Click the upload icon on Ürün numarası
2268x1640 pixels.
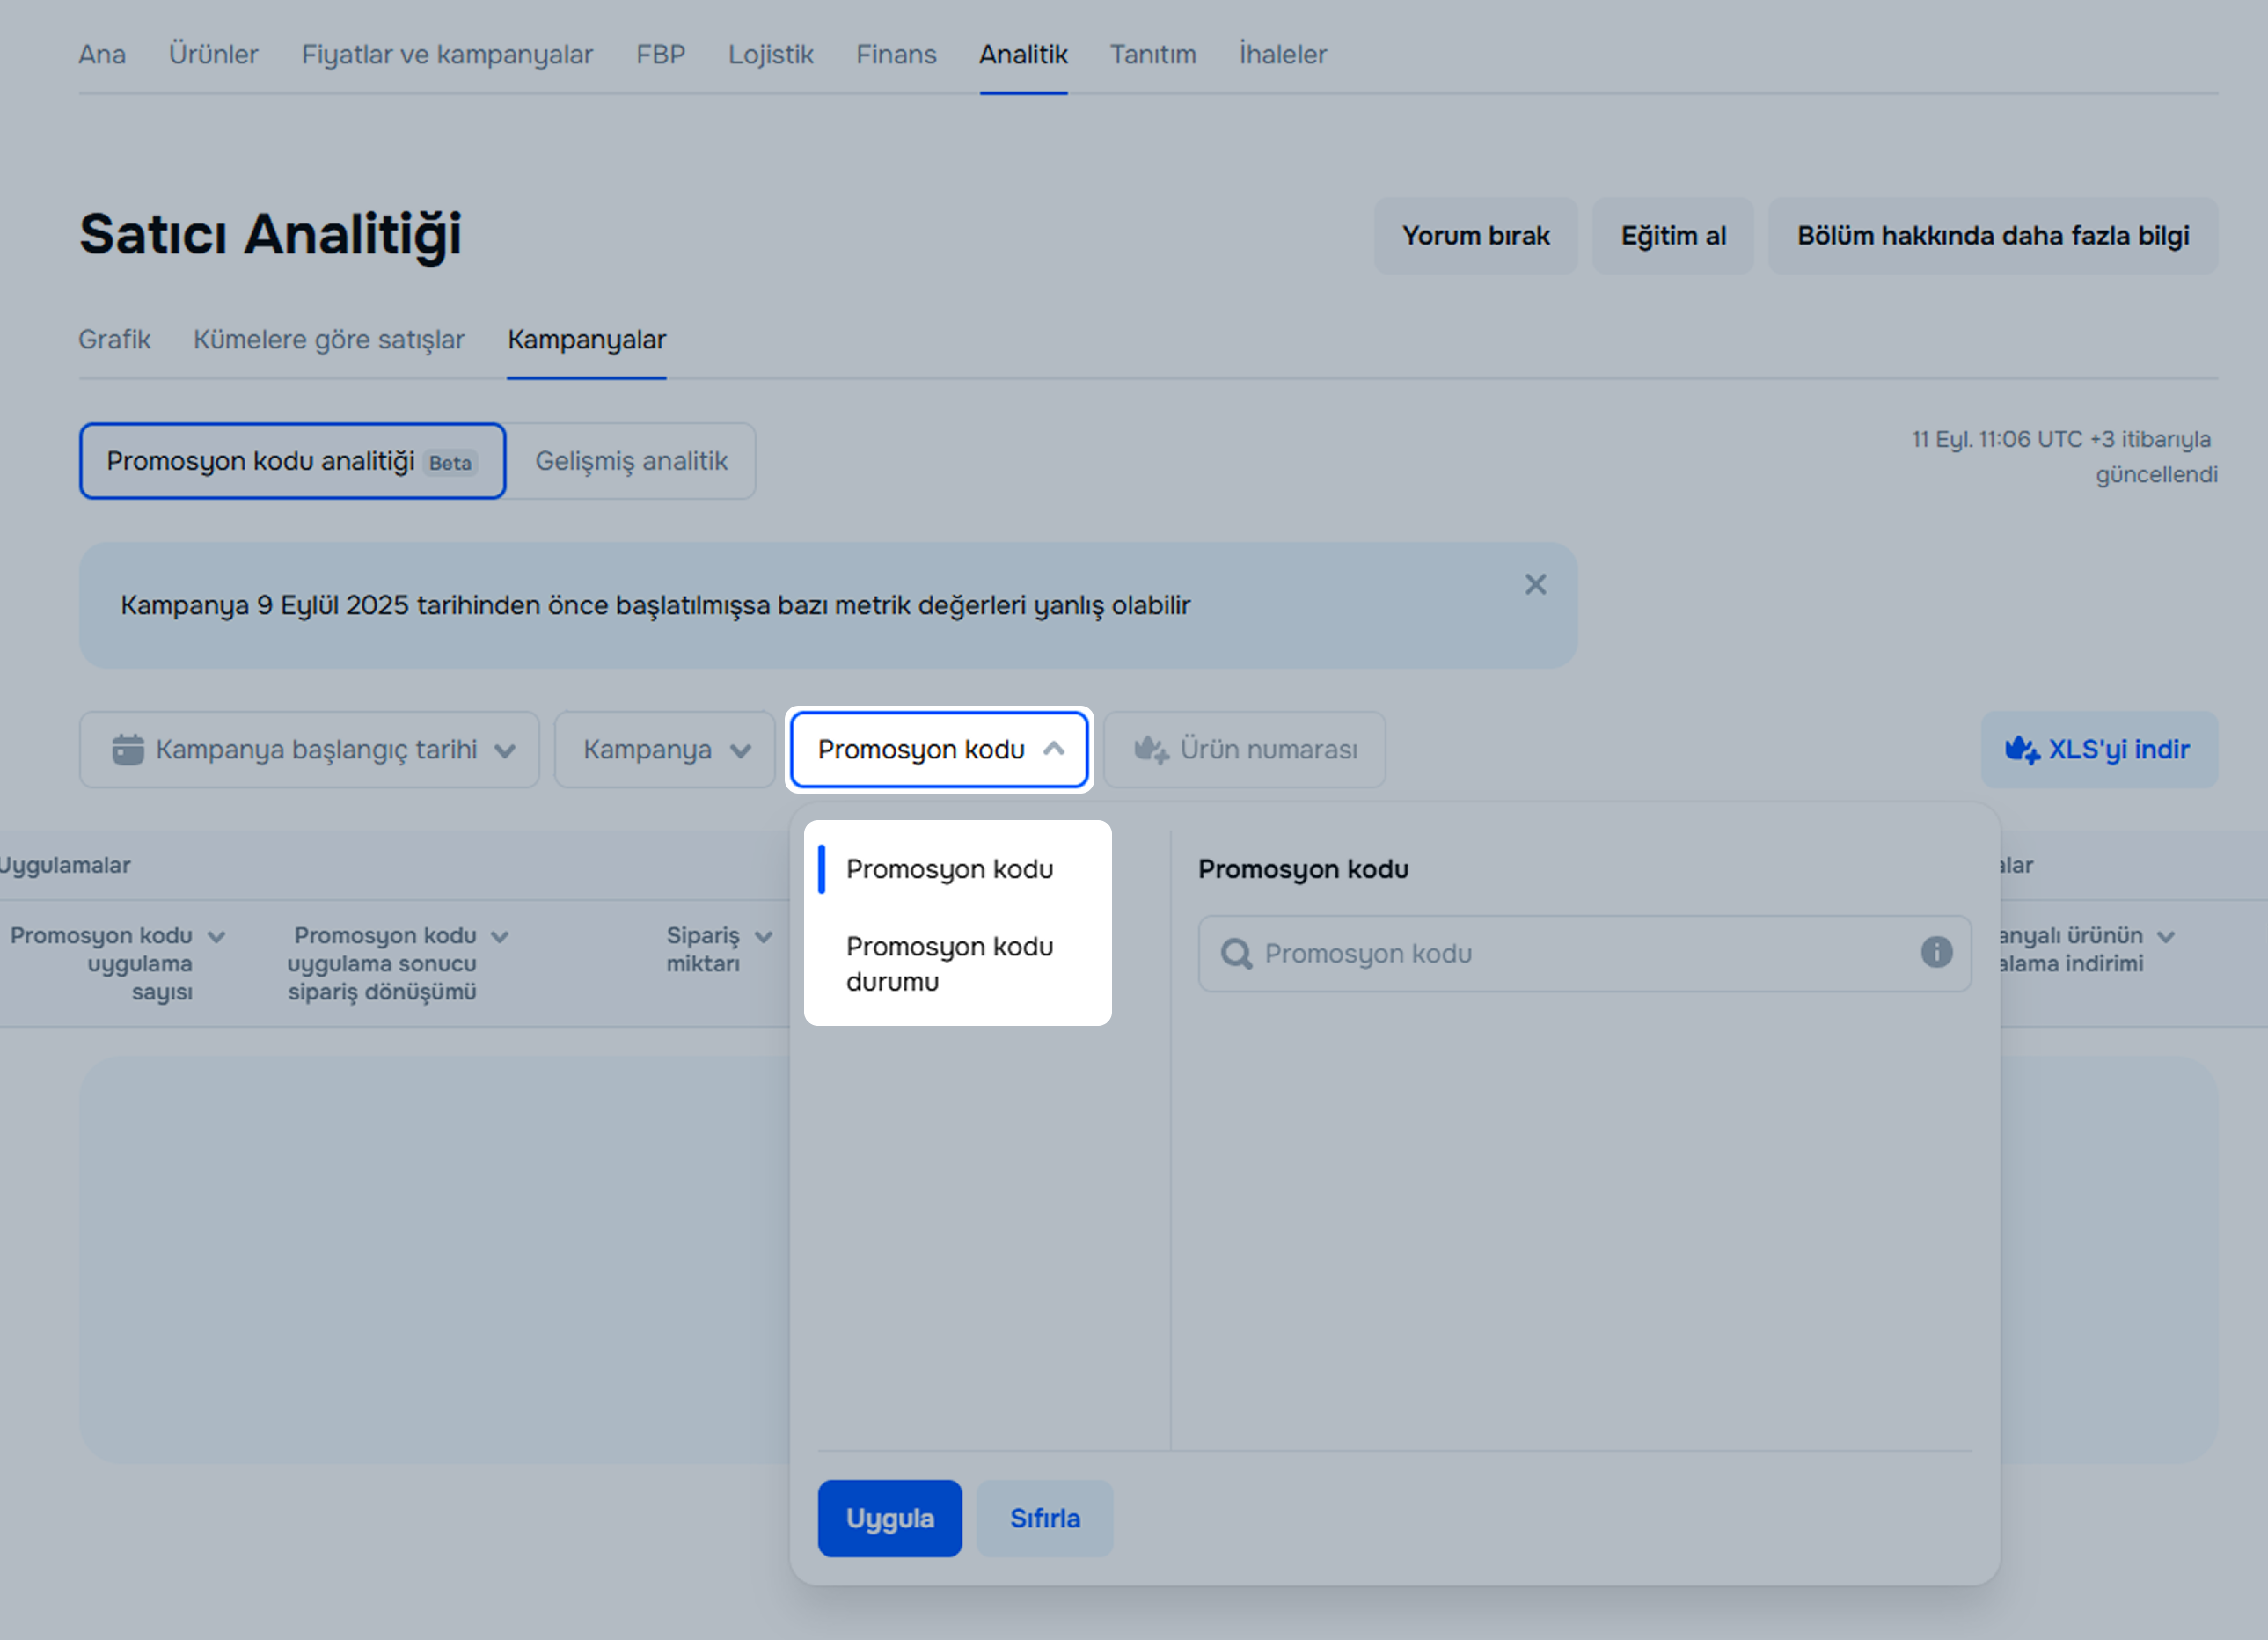click(1151, 749)
